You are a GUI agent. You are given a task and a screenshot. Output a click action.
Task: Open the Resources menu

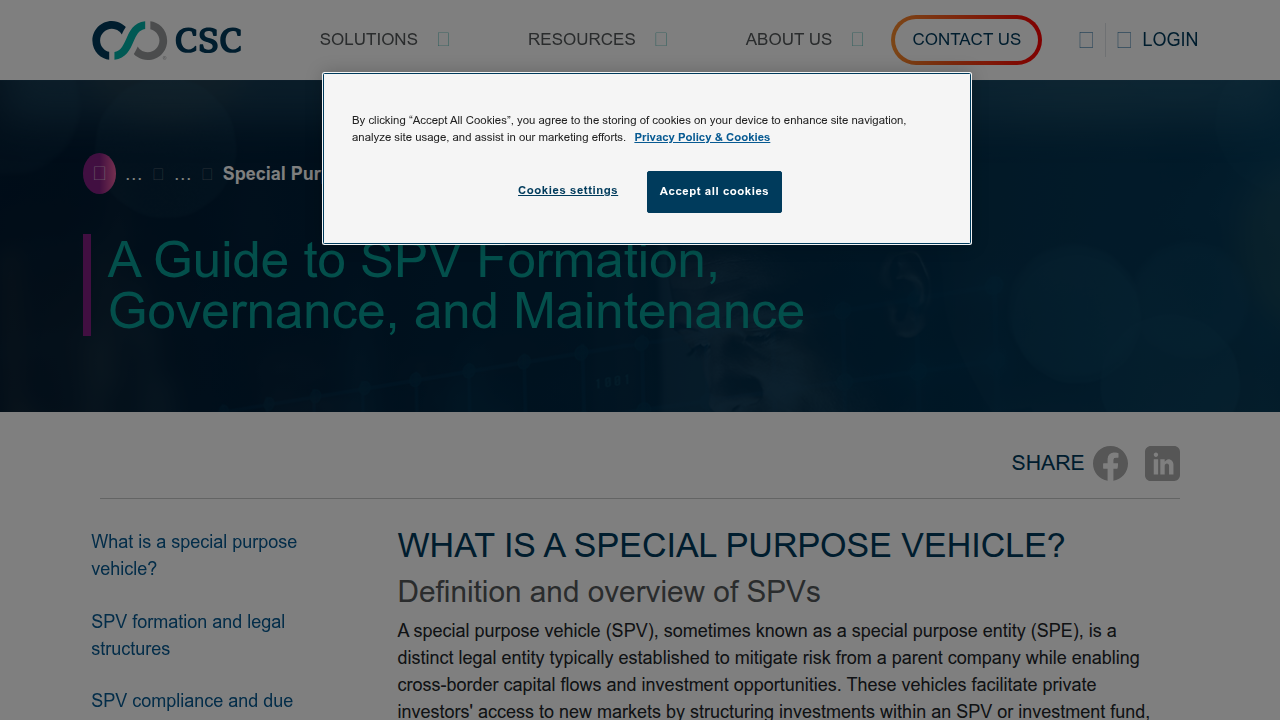tap(581, 40)
